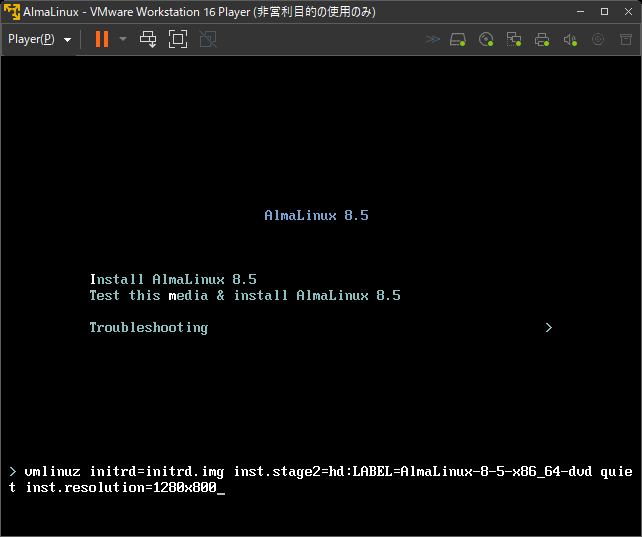
Task: Pause the virtual machine with the orange button
Action: [102, 39]
